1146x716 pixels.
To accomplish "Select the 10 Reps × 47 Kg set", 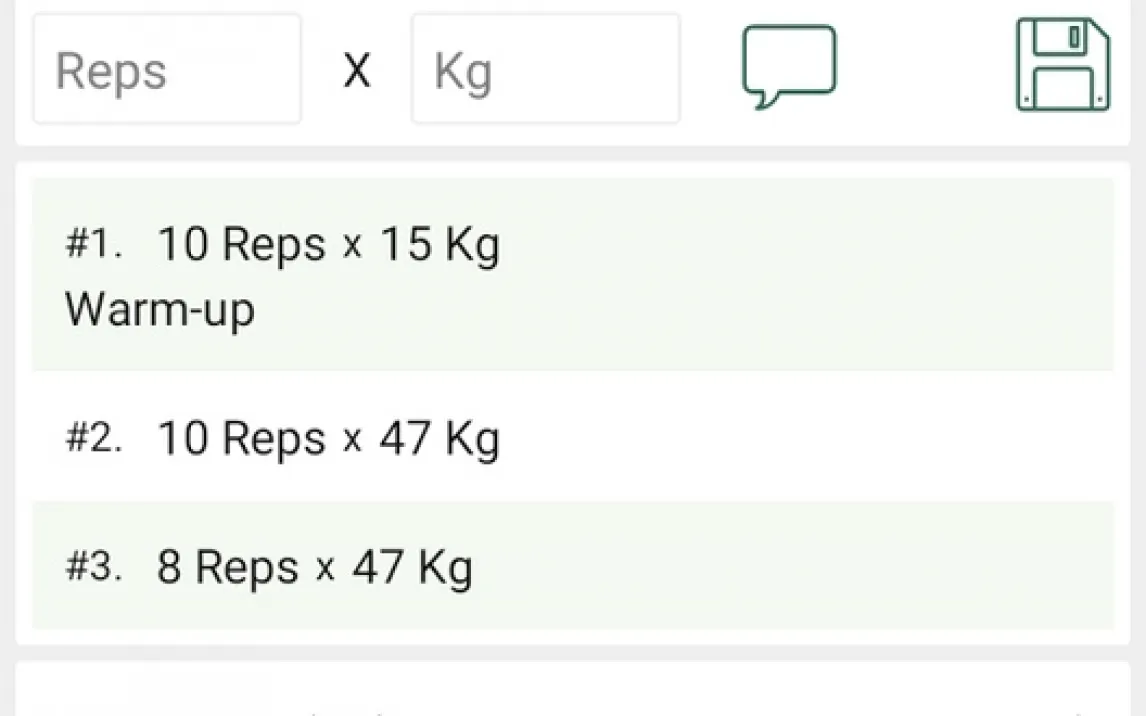I will tap(572, 437).
